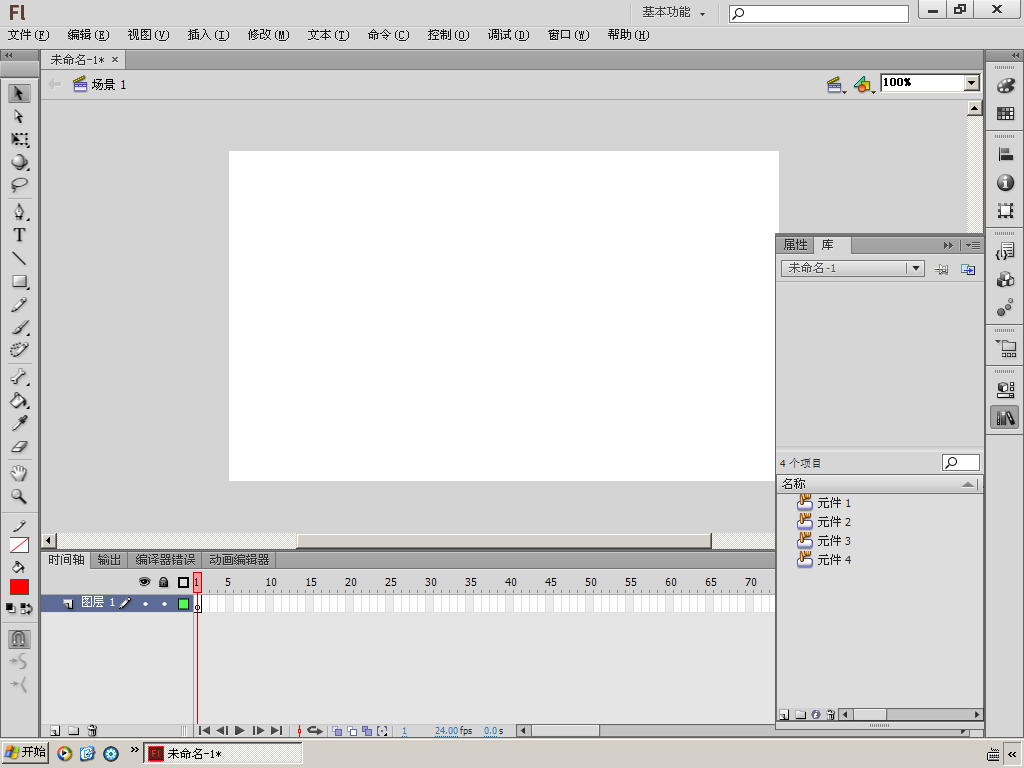
Task: Open the 未命名-1 library document dropdown
Action: coord(916,268)
